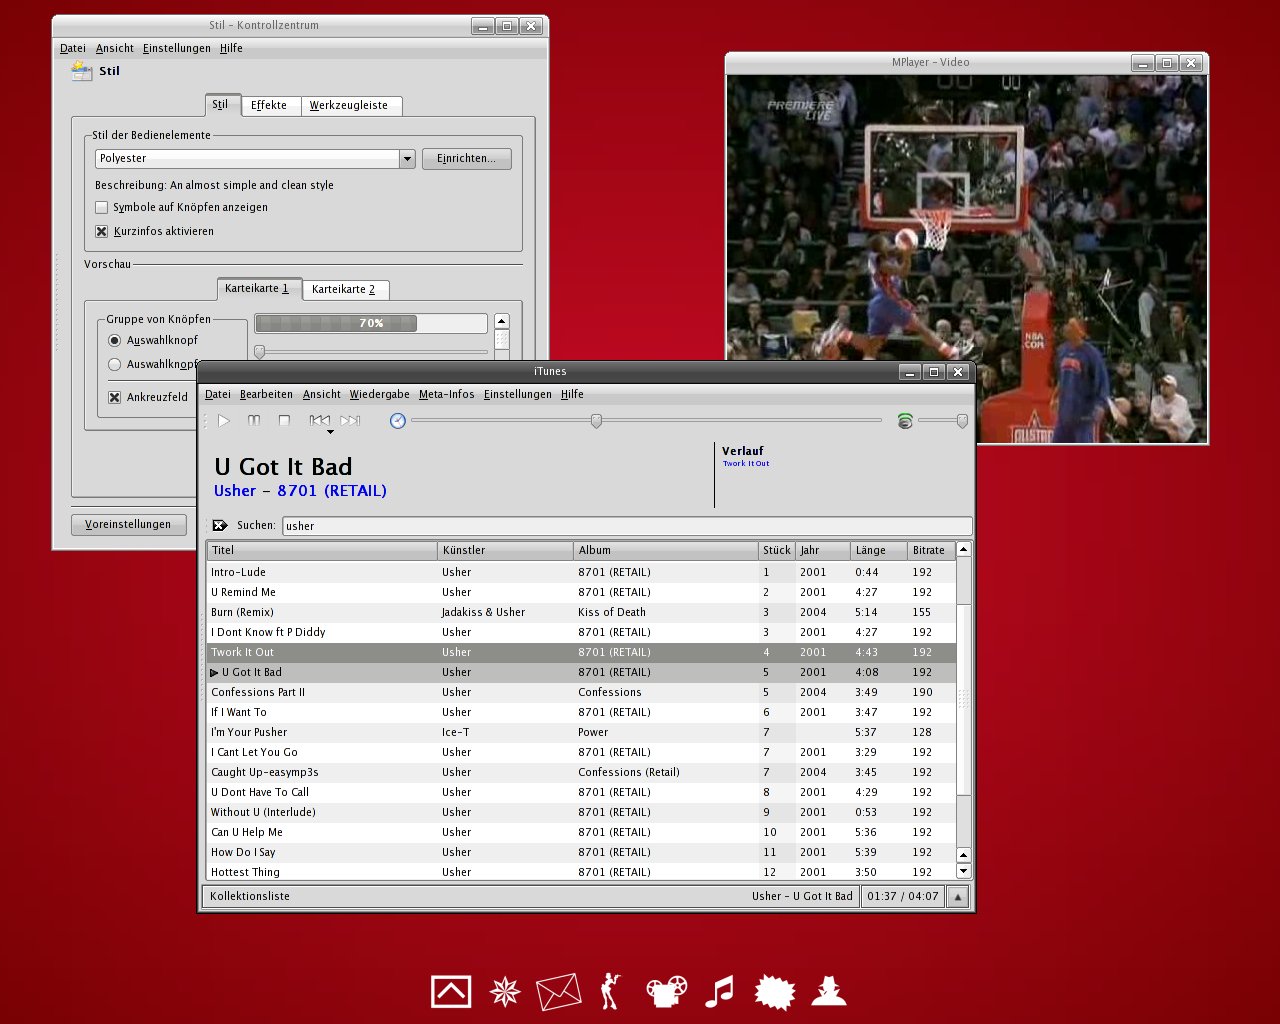Sort tracks by the Länge column header
This screenshot has width=1280, height=1024.
tap(878, 550)
